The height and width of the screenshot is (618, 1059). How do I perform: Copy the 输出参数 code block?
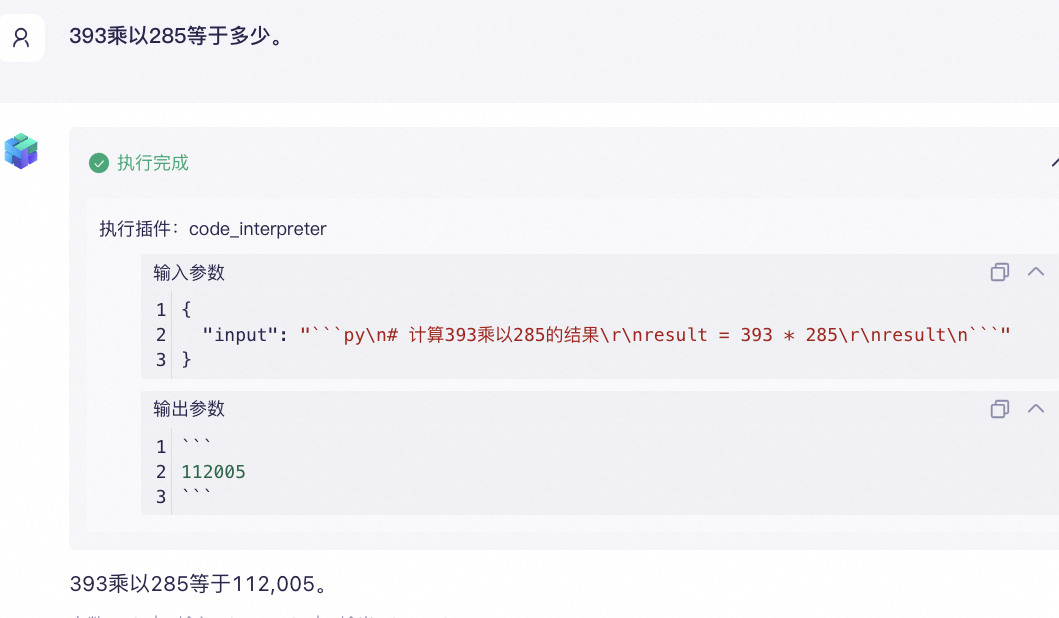click(999, 408)
